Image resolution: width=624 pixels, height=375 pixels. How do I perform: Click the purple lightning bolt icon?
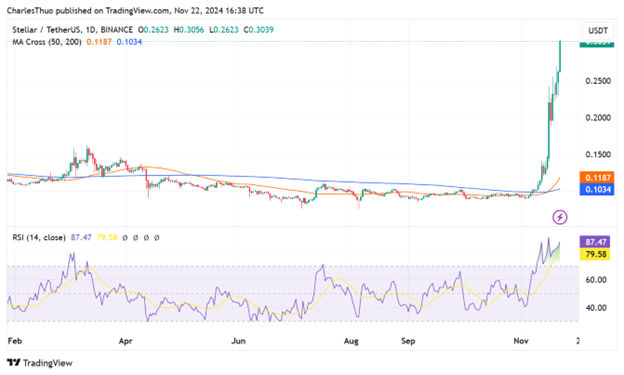click(x=560, y=217)
